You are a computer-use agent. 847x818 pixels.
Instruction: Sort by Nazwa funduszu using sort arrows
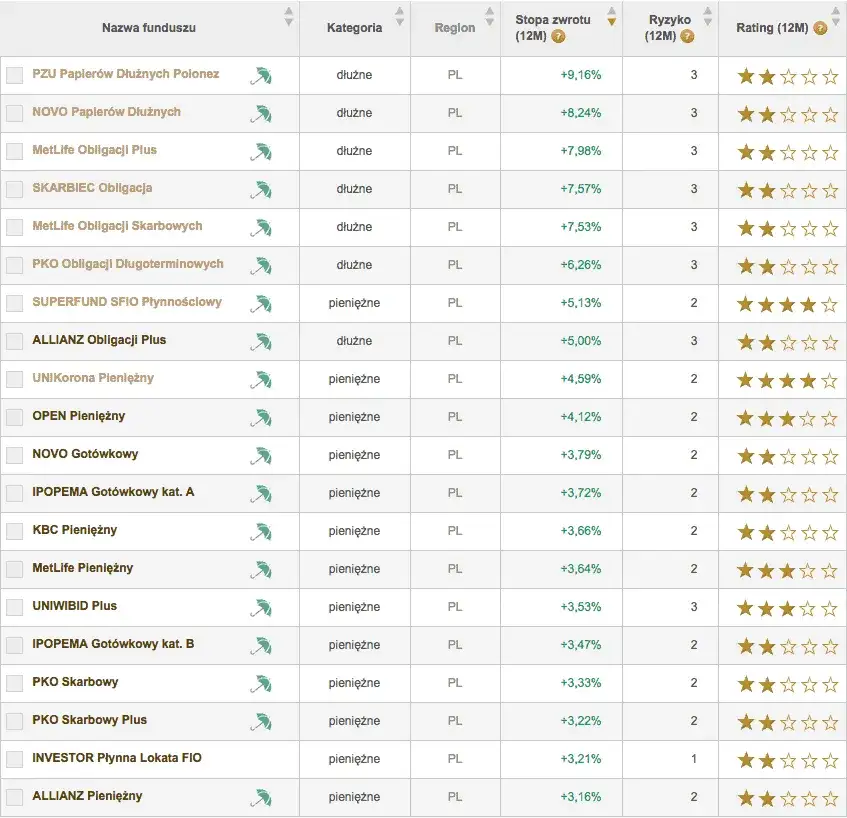(x=289, y=17)
